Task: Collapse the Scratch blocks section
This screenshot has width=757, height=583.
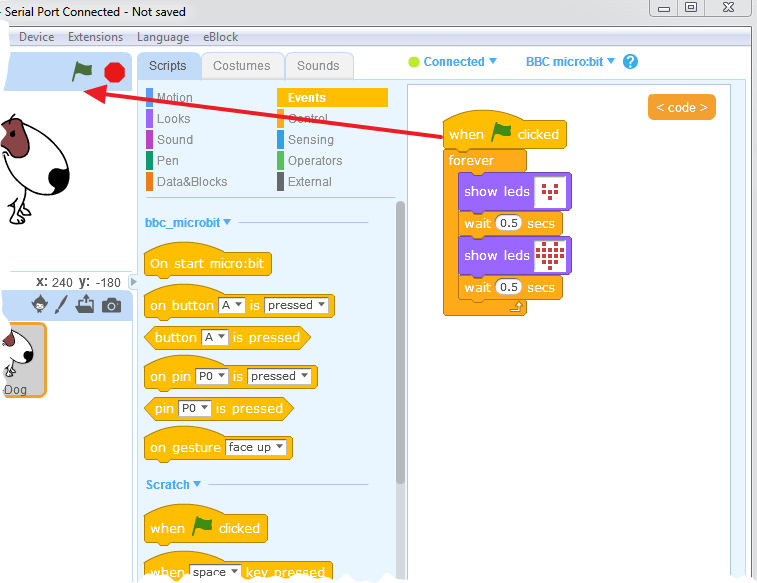Action: pyautogui.click(x=173, y=485)
